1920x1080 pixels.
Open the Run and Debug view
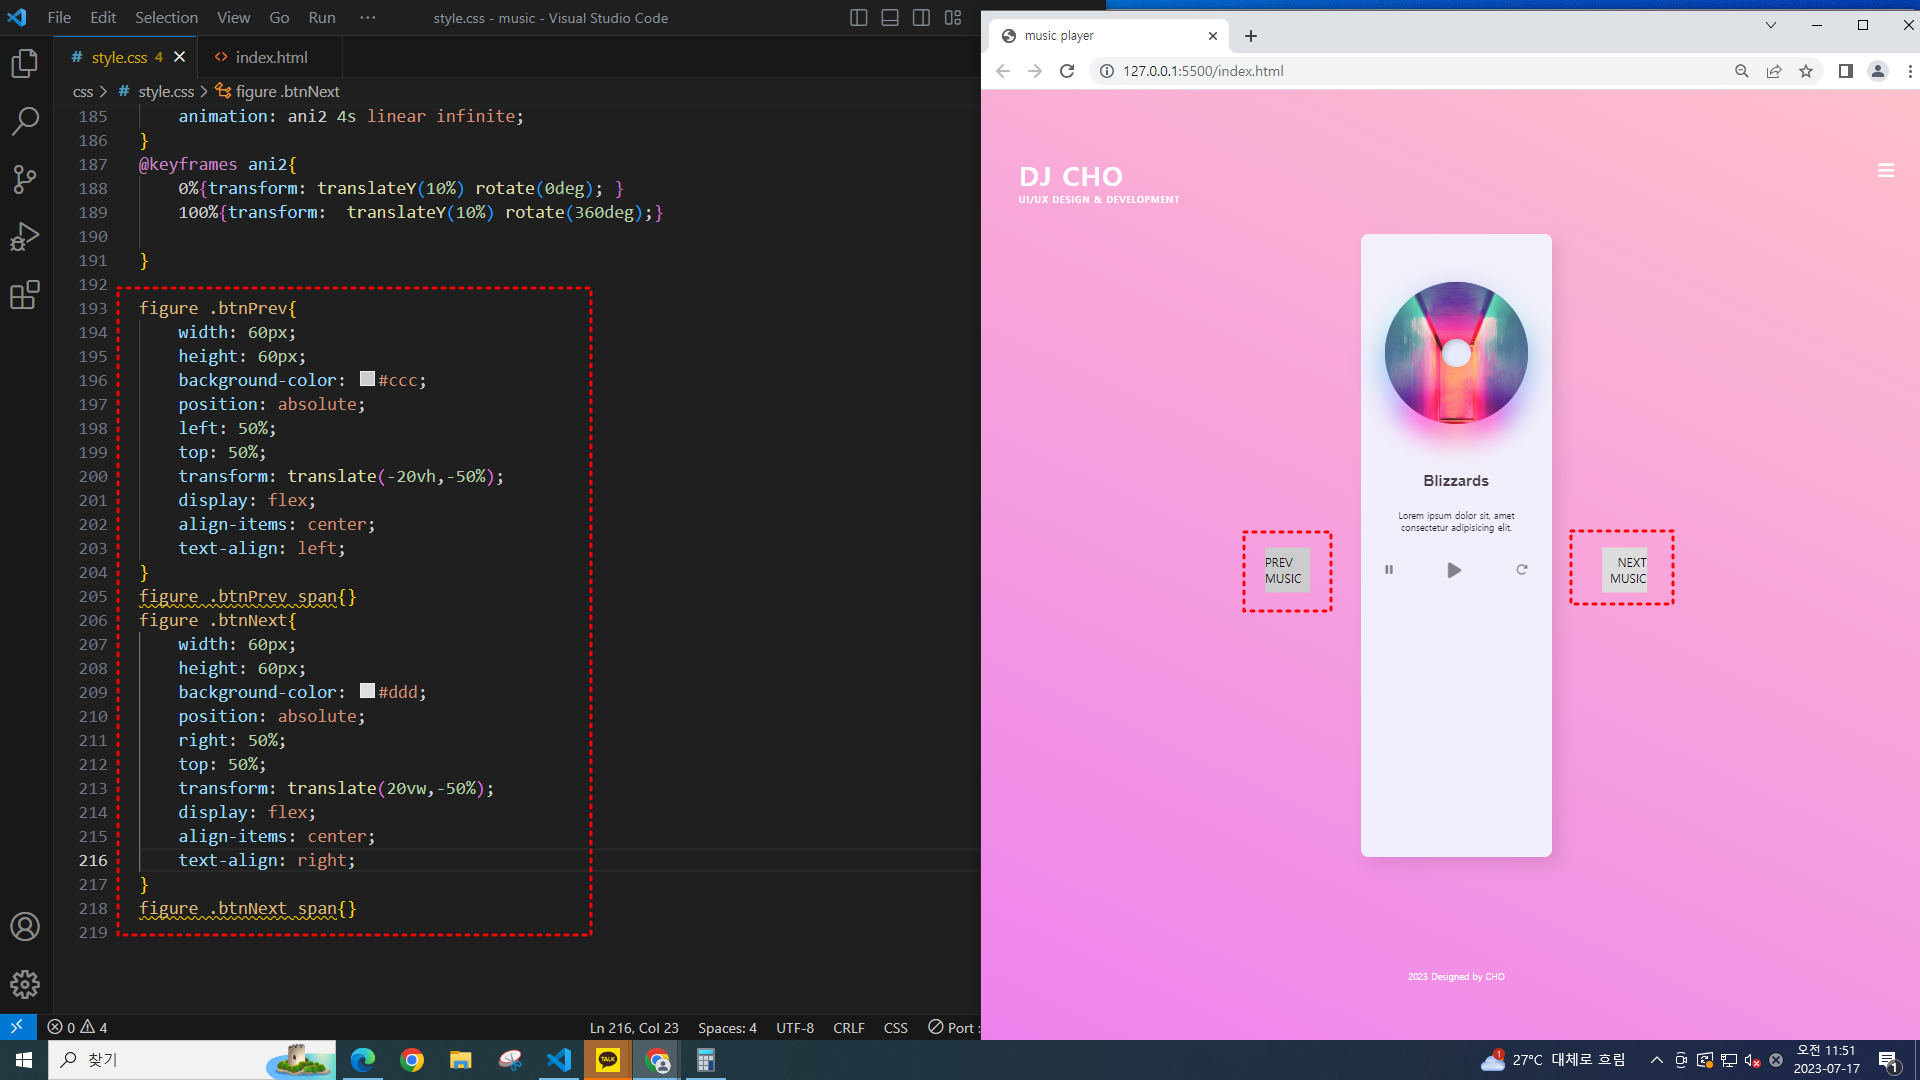(x=25, y=237)
